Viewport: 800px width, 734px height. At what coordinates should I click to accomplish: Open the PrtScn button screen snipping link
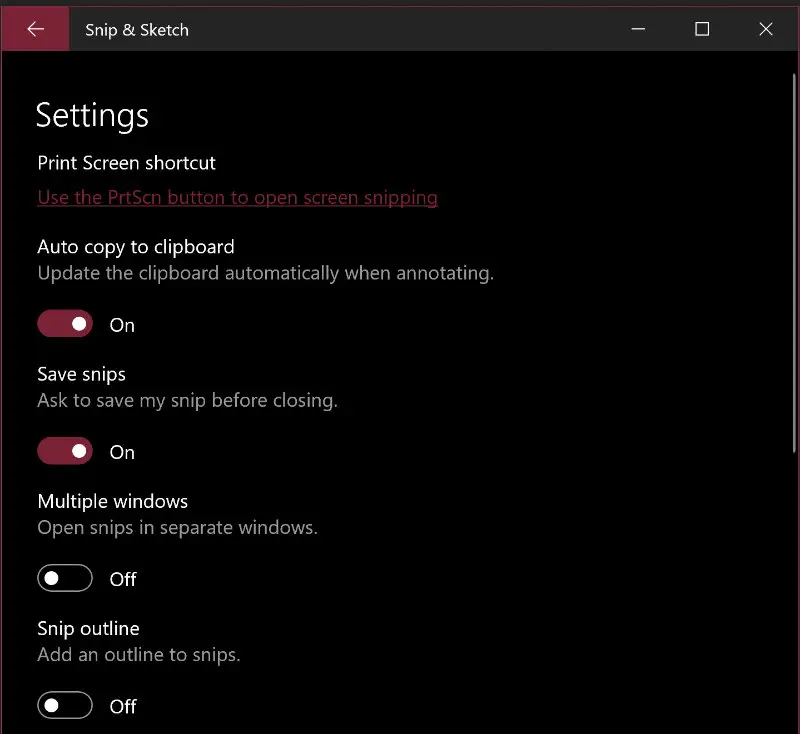237,197
